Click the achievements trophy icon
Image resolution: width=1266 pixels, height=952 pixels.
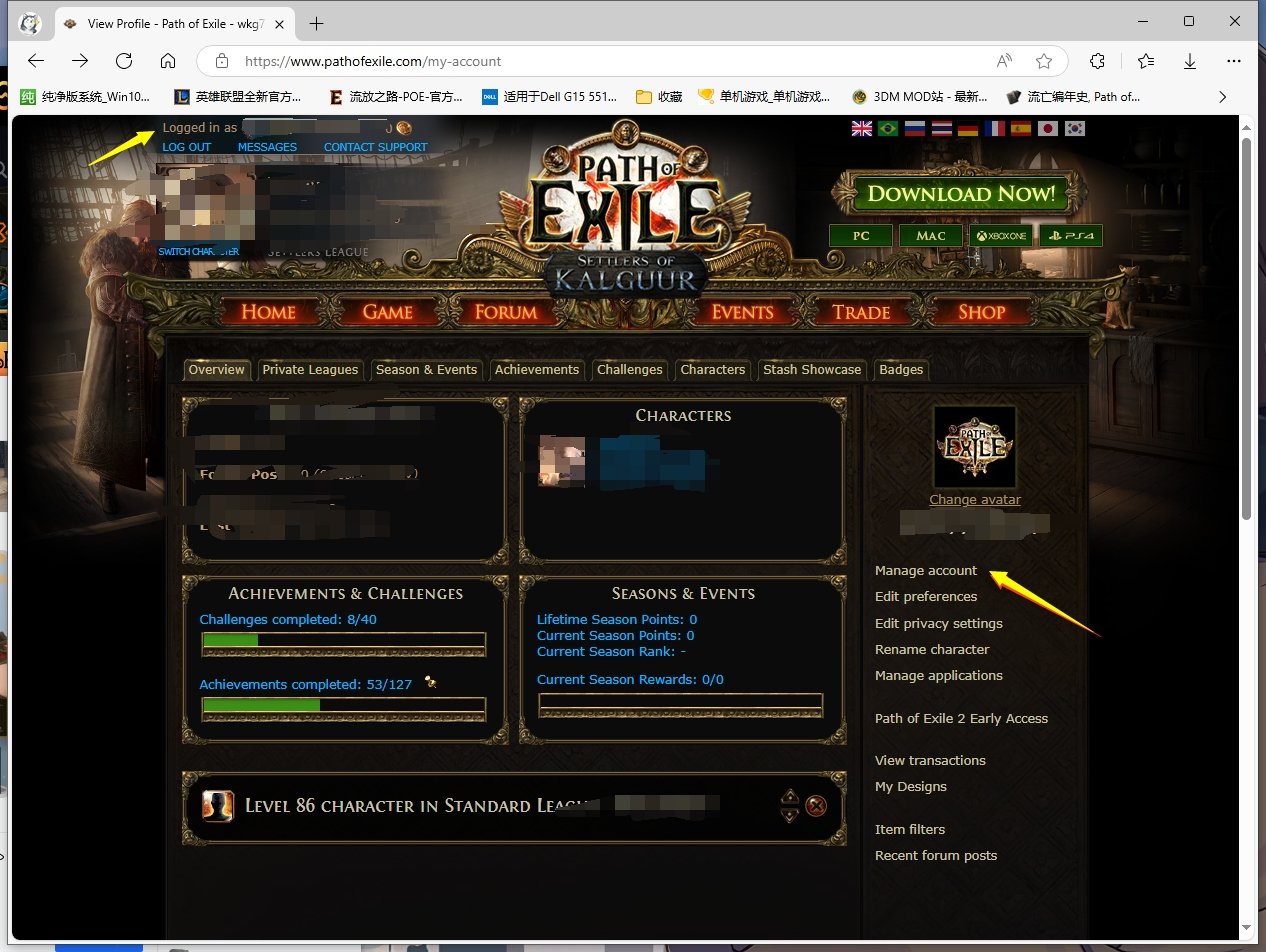pyautogui.click(x=430, y=682)
